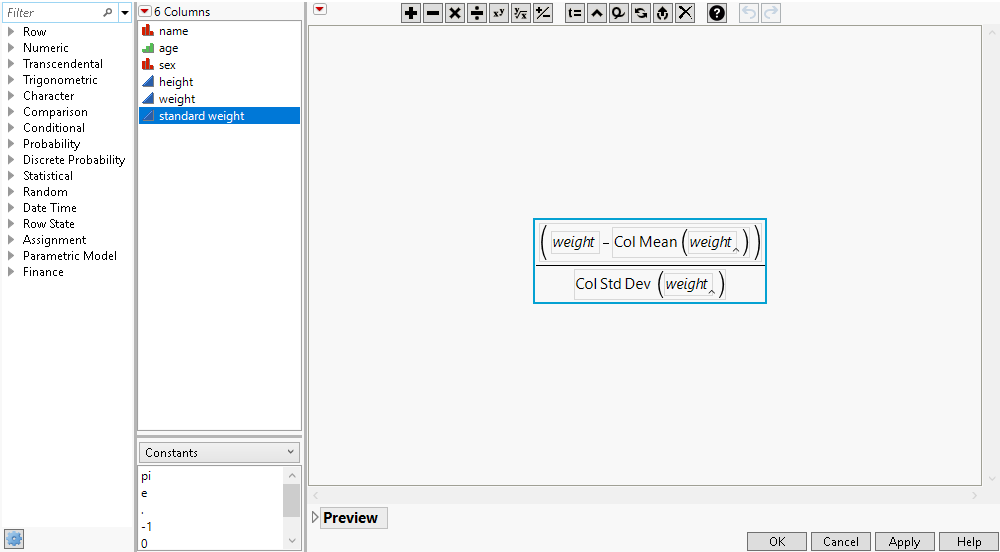The width and height of the screenshot is (1000, 552).
Task: Select the Discrete Probability function group
Action: (x=74, y=160)
